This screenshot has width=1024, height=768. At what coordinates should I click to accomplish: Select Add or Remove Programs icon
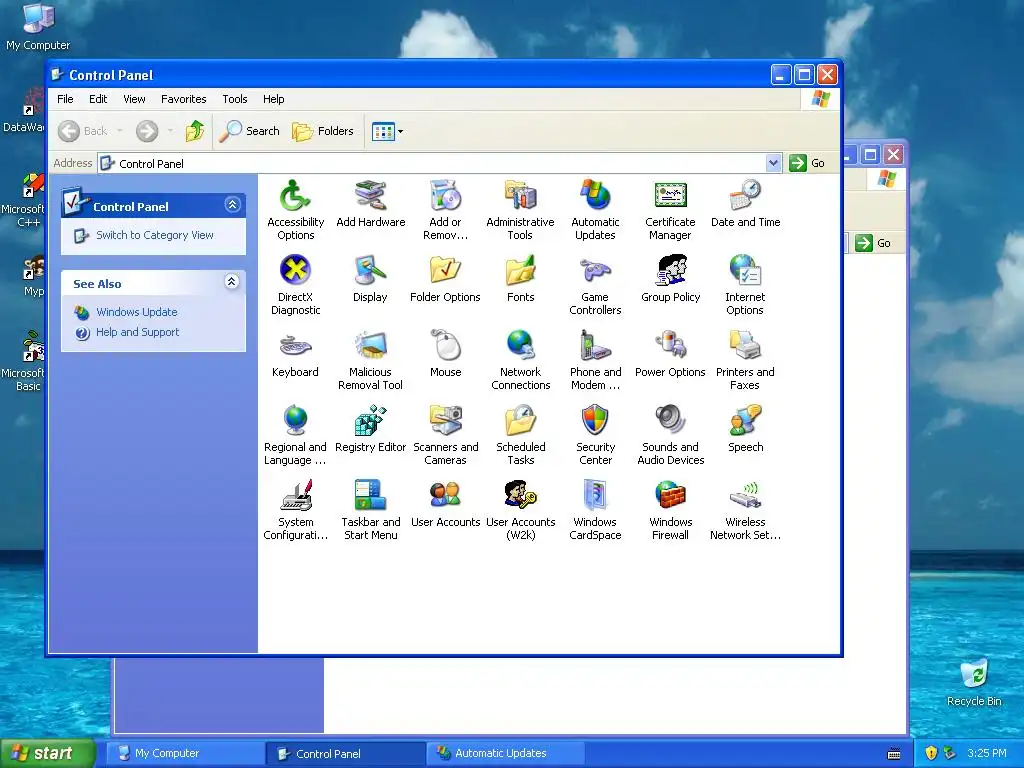click(445, 195)
